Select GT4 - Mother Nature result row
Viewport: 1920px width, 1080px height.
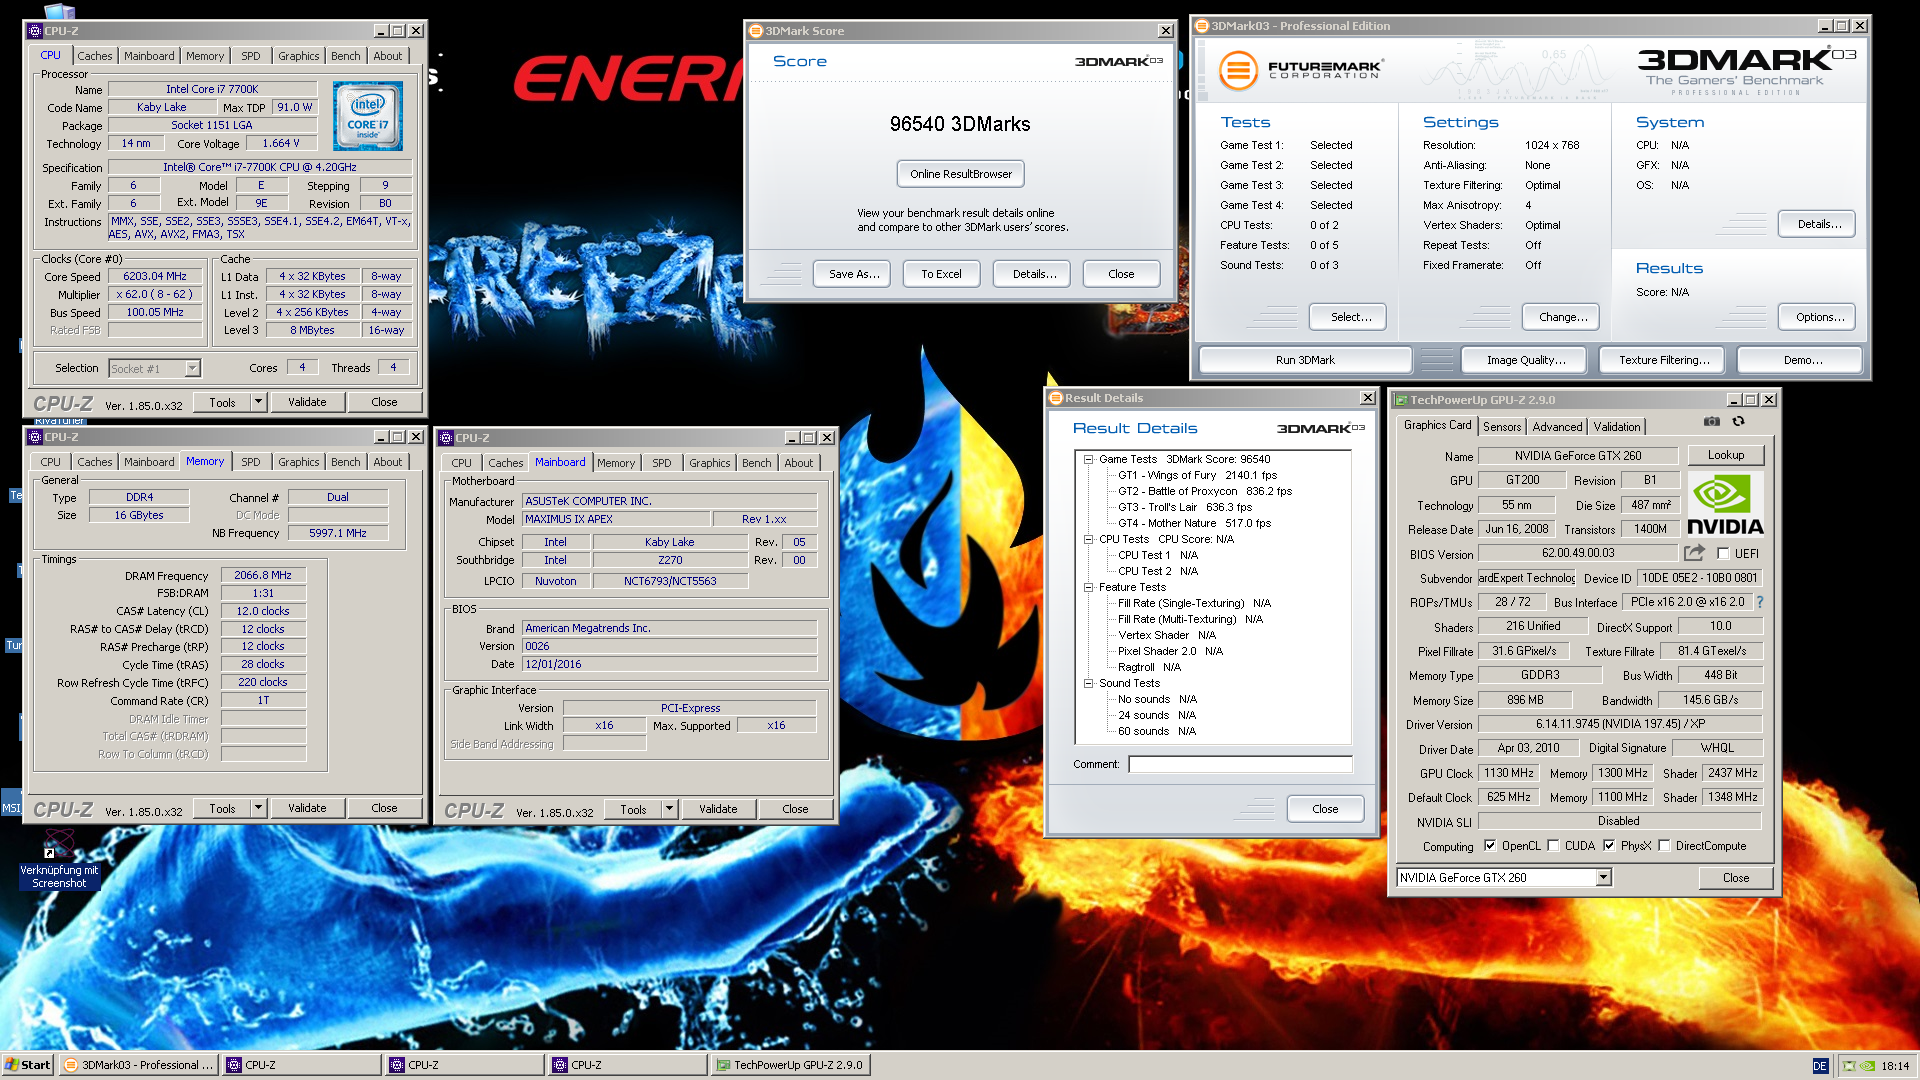click(1194, 523)
